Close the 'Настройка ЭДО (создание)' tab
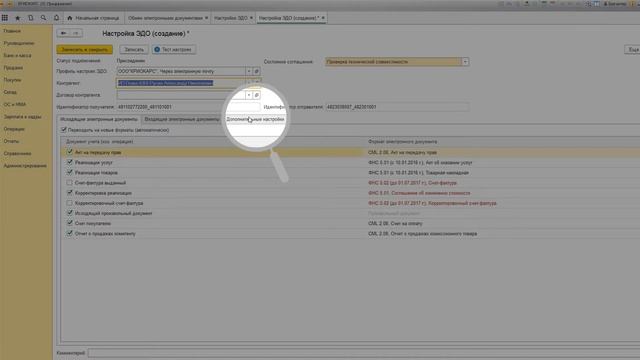The height and width of the screenshot is (360, 640). tap(323, 18)
